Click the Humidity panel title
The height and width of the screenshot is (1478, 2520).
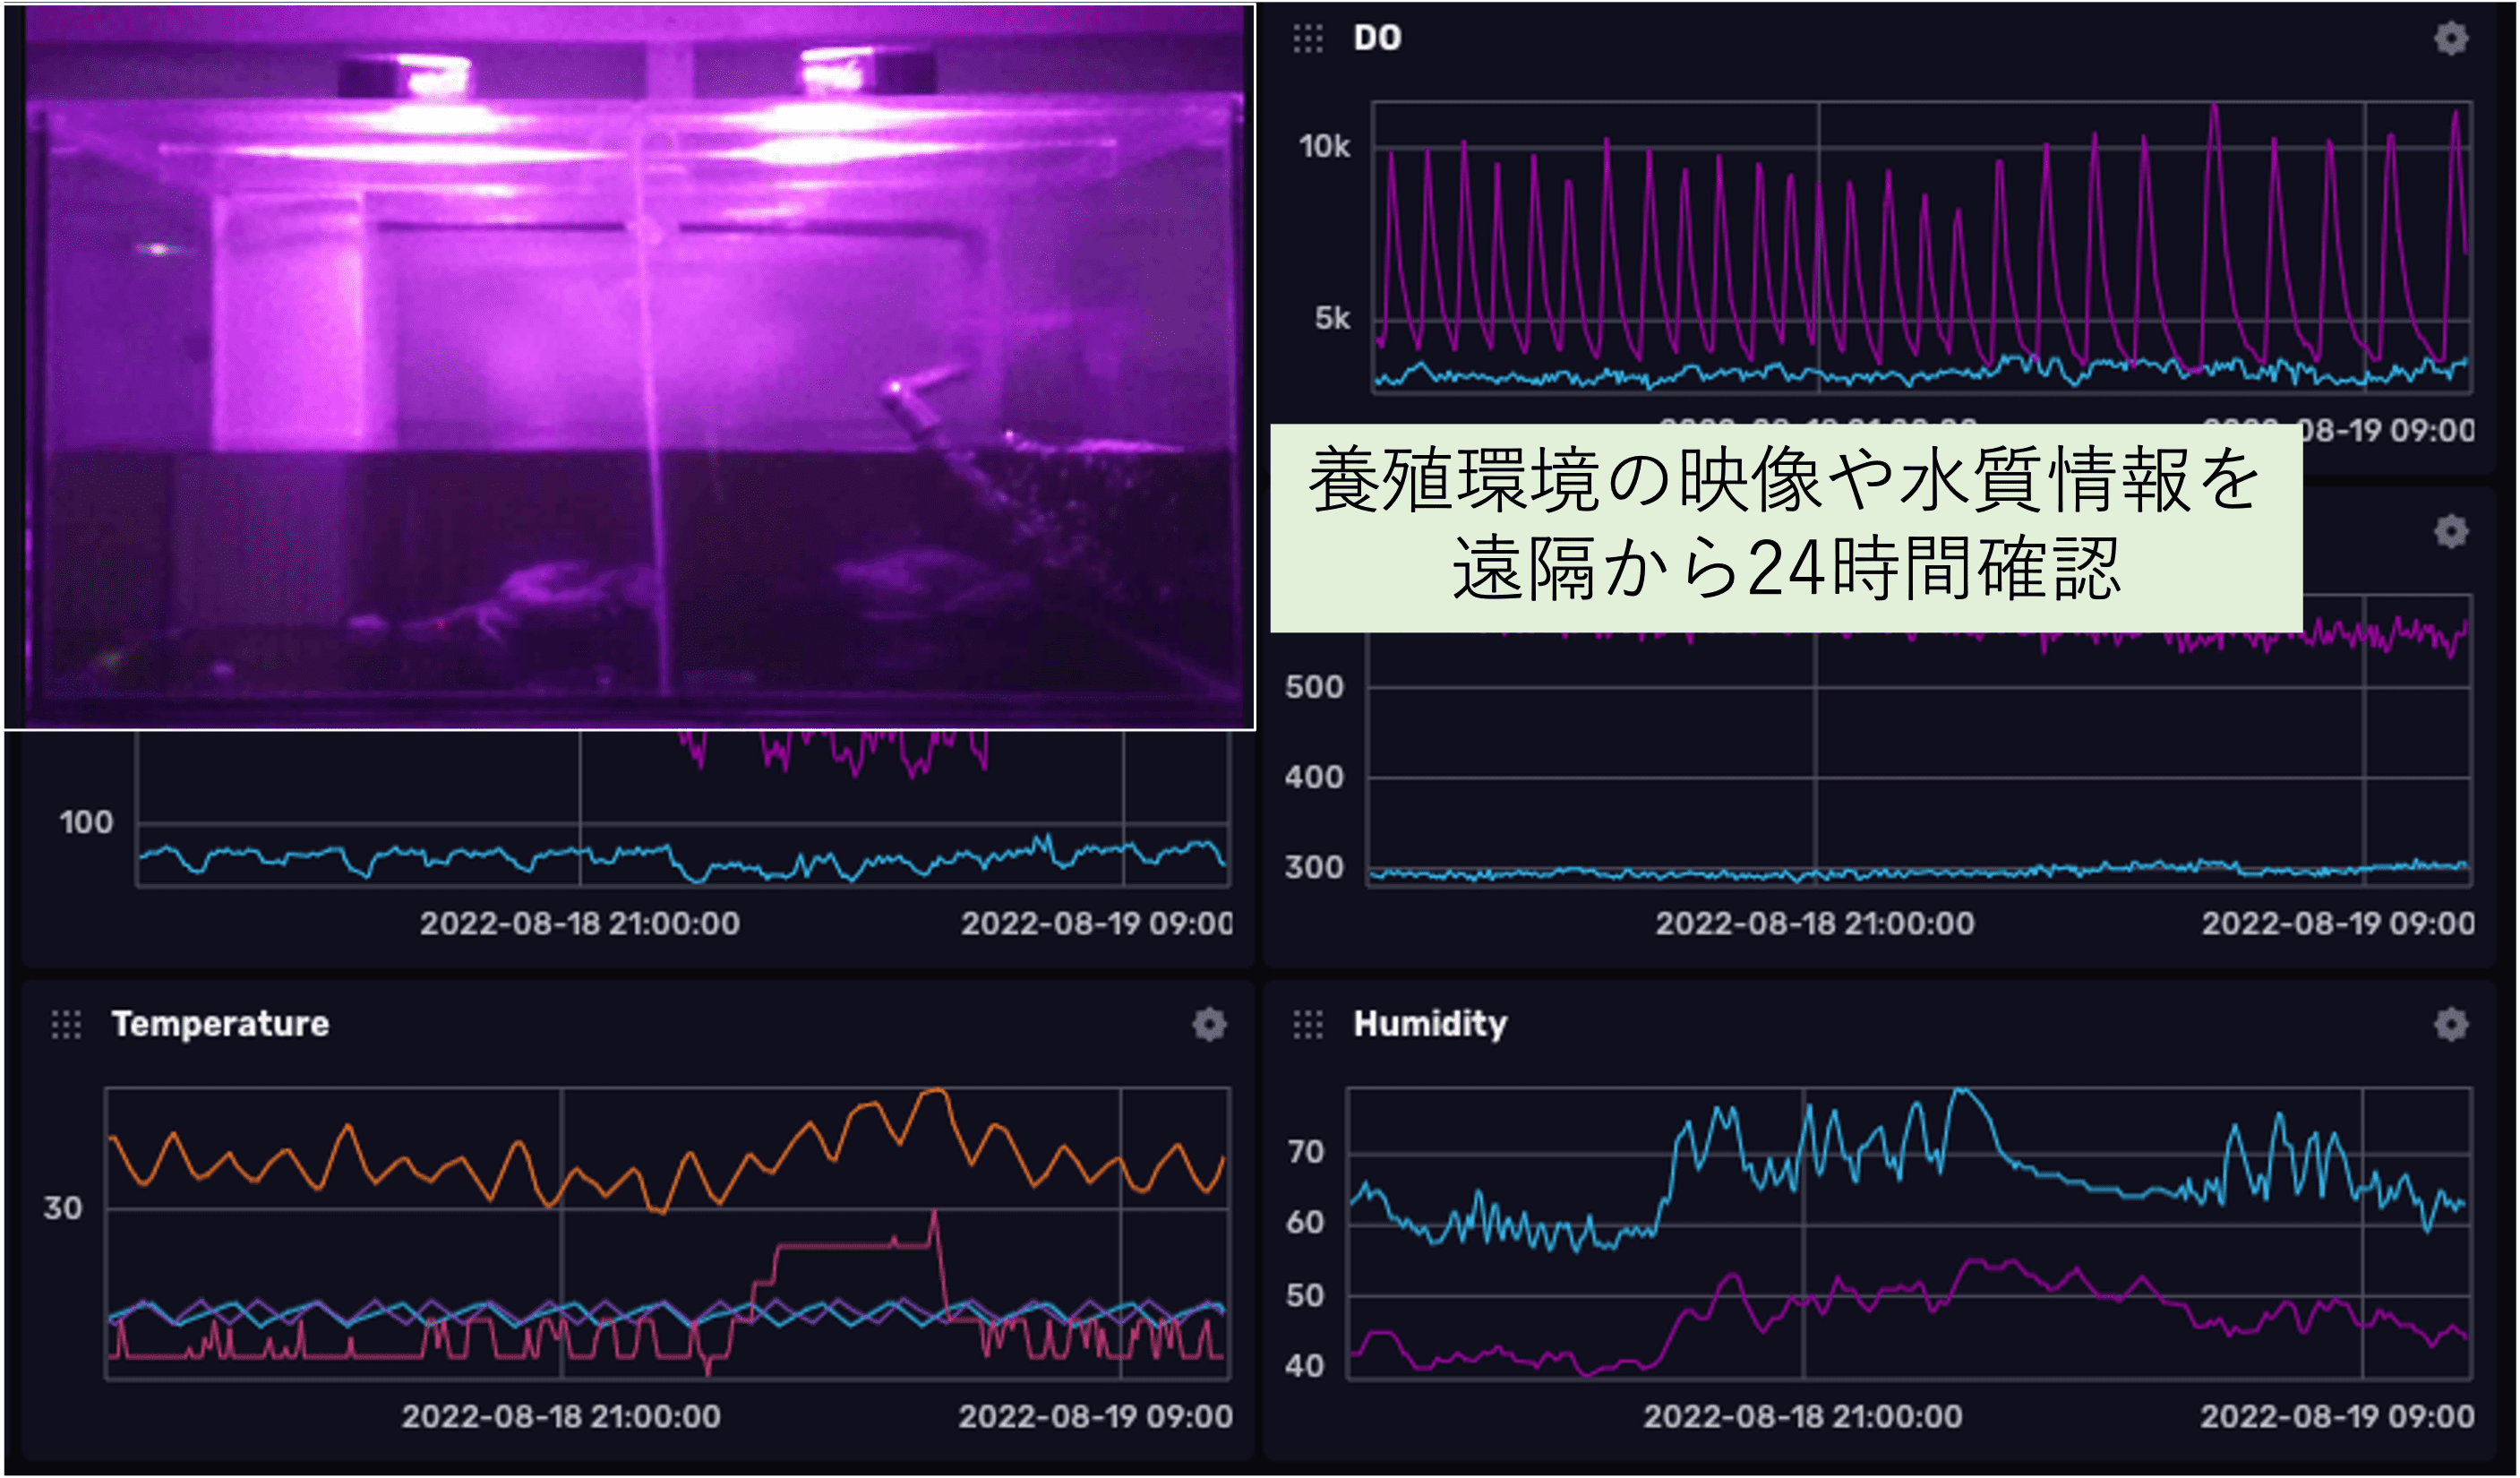(1429, 1024)
